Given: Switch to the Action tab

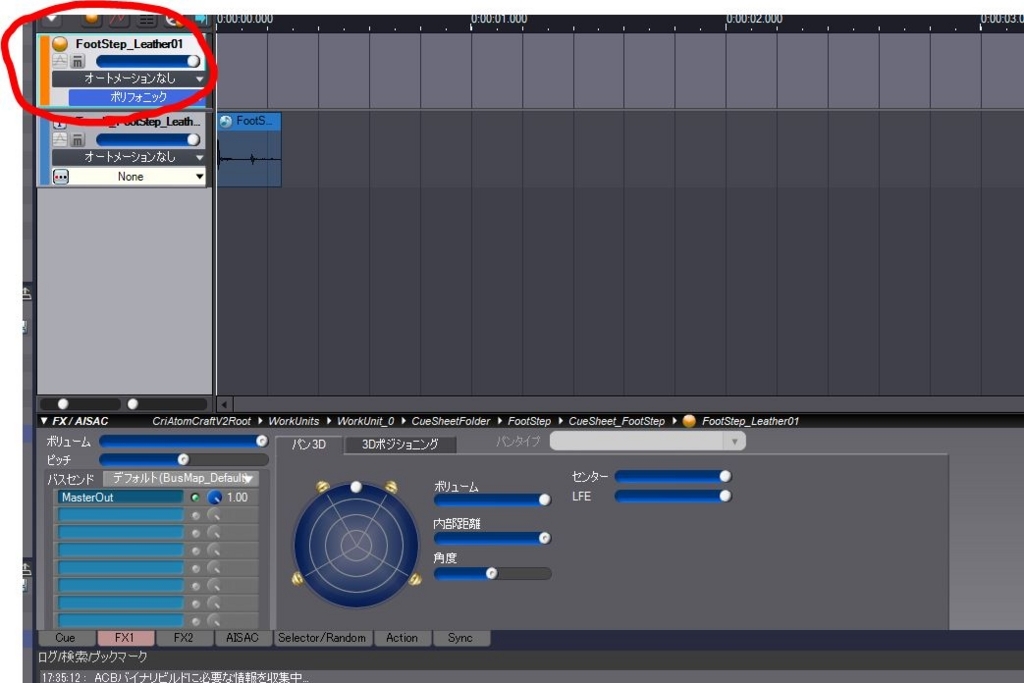Looking at the screenshot, I should click(x=402, y=638).
